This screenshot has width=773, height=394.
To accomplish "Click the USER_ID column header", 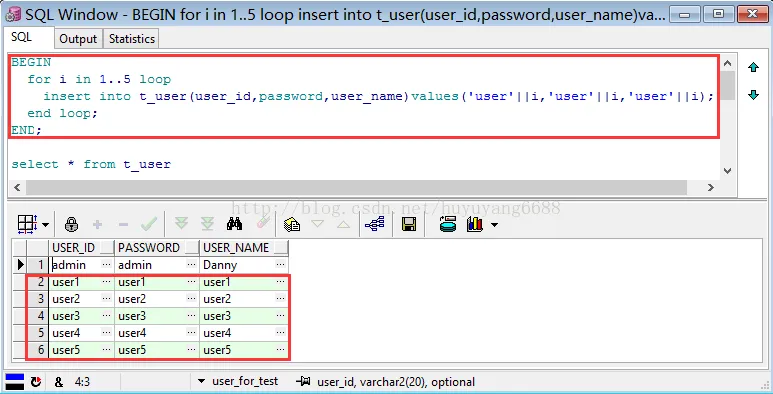I will pyautogui.click(x=81, y=248).
